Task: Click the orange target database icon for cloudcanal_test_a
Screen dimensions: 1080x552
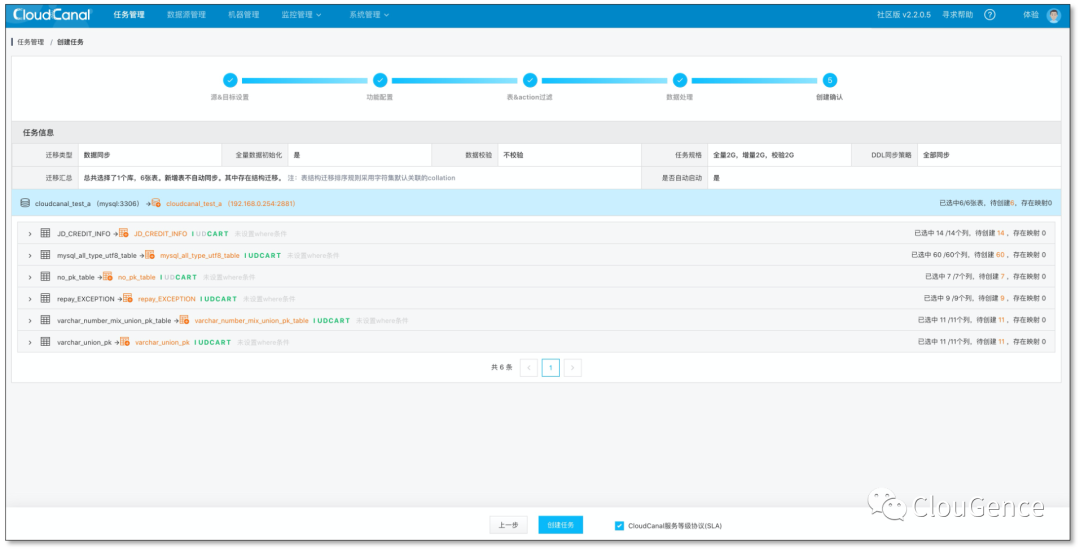Action: pos(156,203)
